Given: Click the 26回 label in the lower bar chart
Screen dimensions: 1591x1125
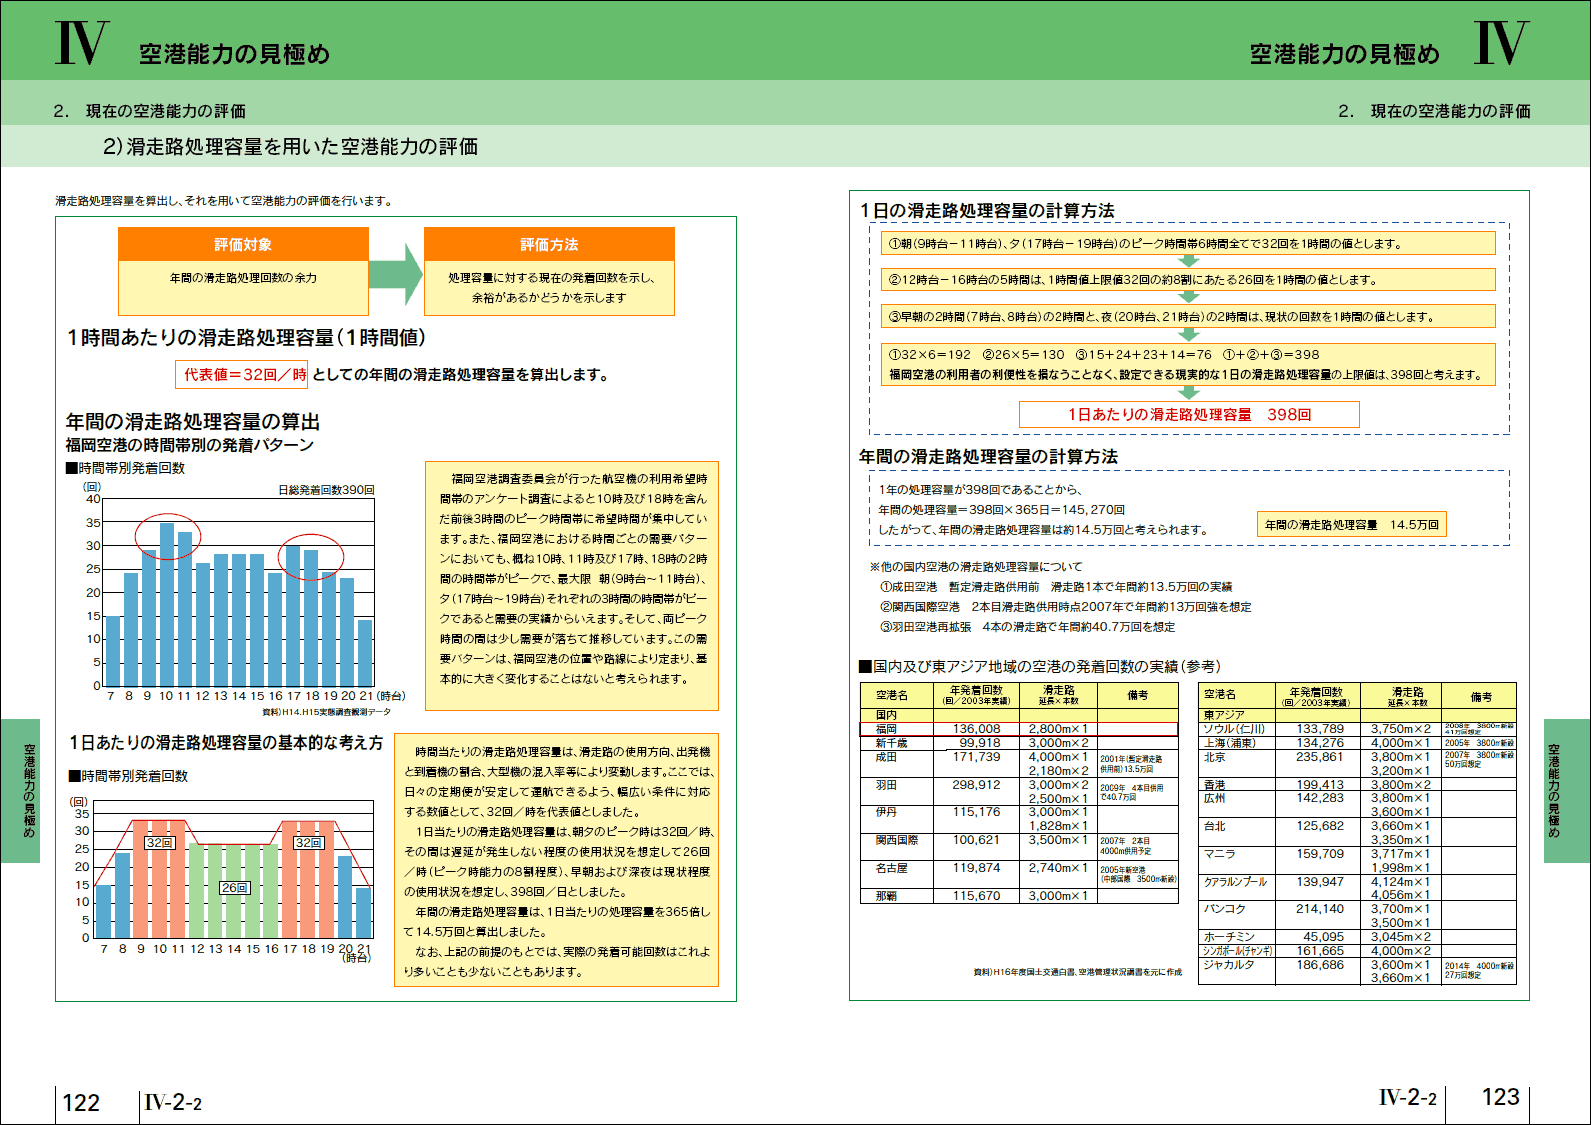Looking at the screenshot, I should point(234,888).
